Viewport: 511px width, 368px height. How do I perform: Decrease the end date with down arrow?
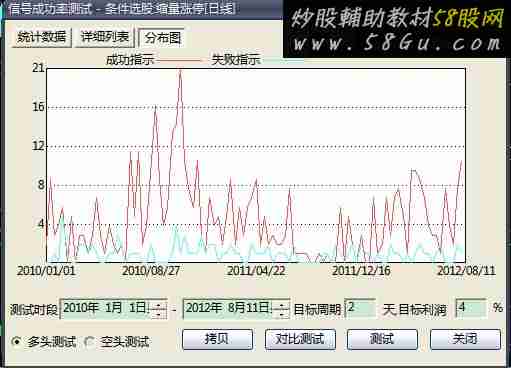pyautogui.click(x=282, y=314)
